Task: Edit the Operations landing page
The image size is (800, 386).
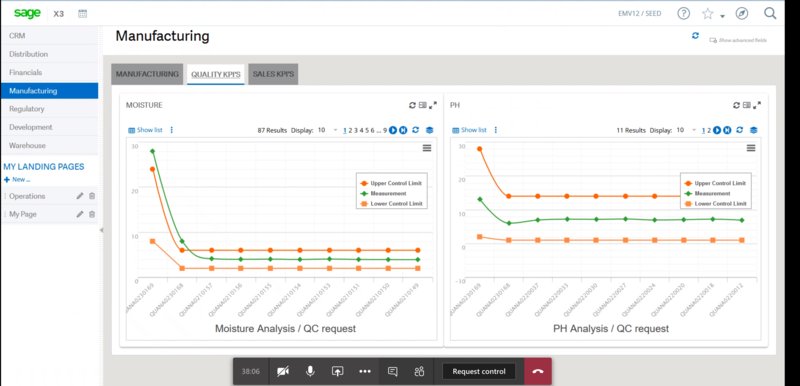Action: [x=80, y=196]
